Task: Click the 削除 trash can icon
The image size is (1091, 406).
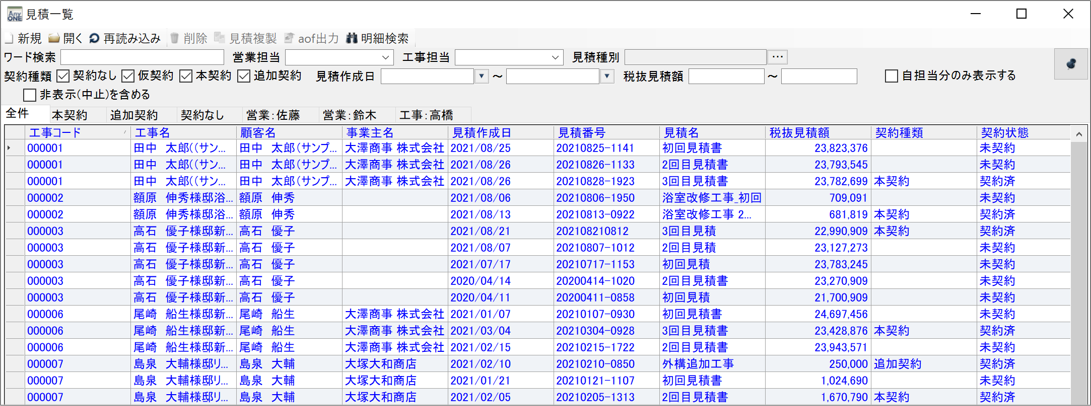Action: [175, 38]
